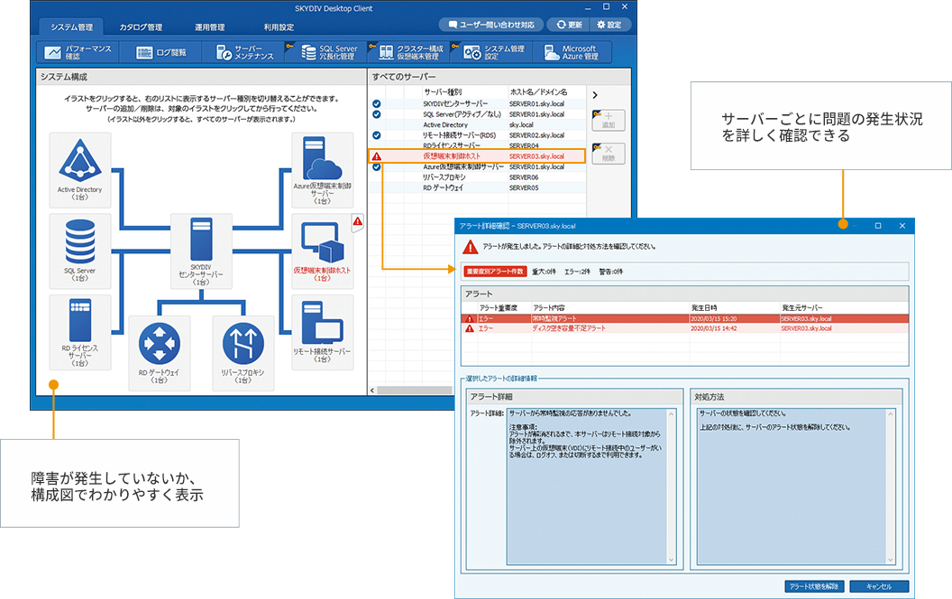Click ユーザー問い合わせ対応 button
This screenshot has width=952, height=599.
pos(491,25)
